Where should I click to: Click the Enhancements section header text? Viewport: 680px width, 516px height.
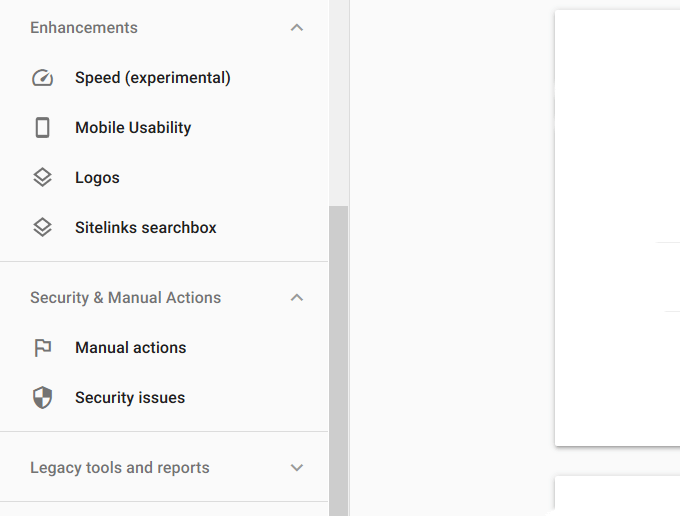coord(84,28)
